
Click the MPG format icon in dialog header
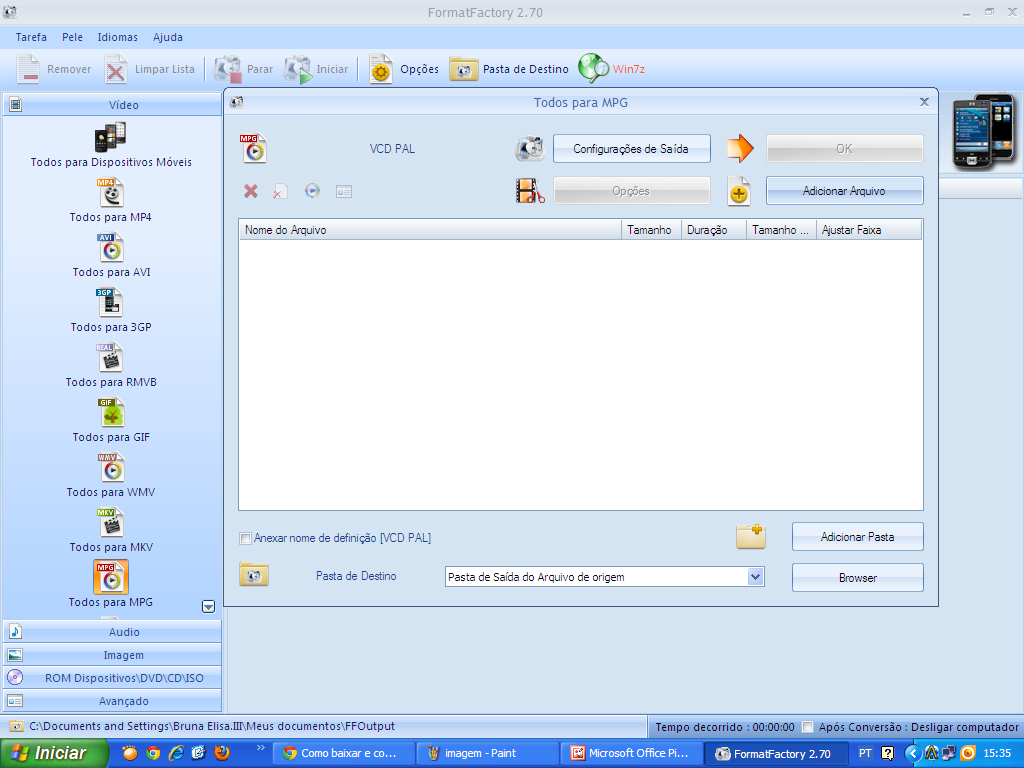pos(253,148)
